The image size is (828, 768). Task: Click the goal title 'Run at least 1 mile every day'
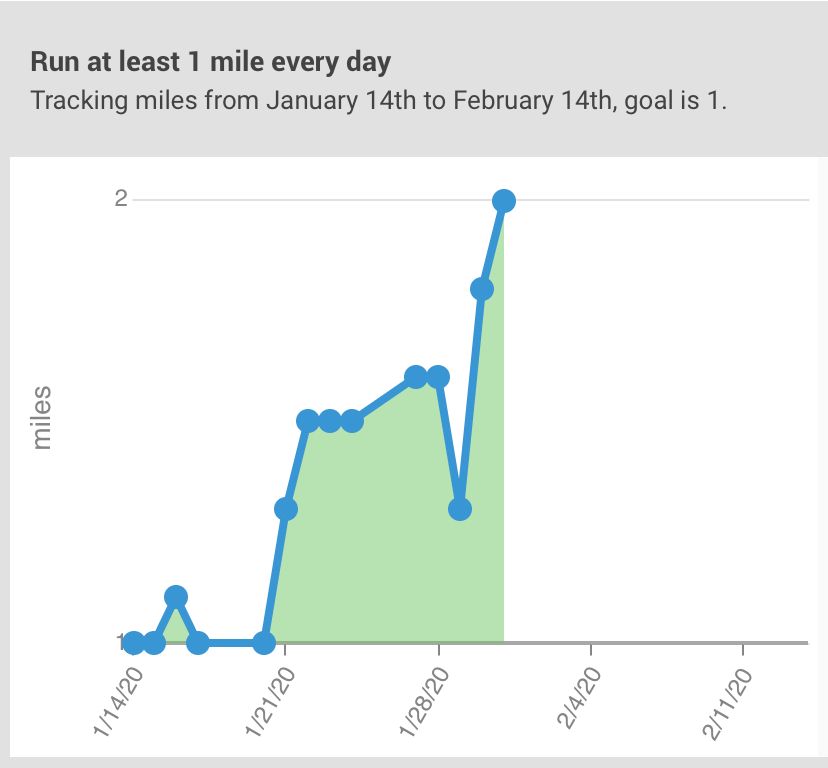(x=211, y=62)
